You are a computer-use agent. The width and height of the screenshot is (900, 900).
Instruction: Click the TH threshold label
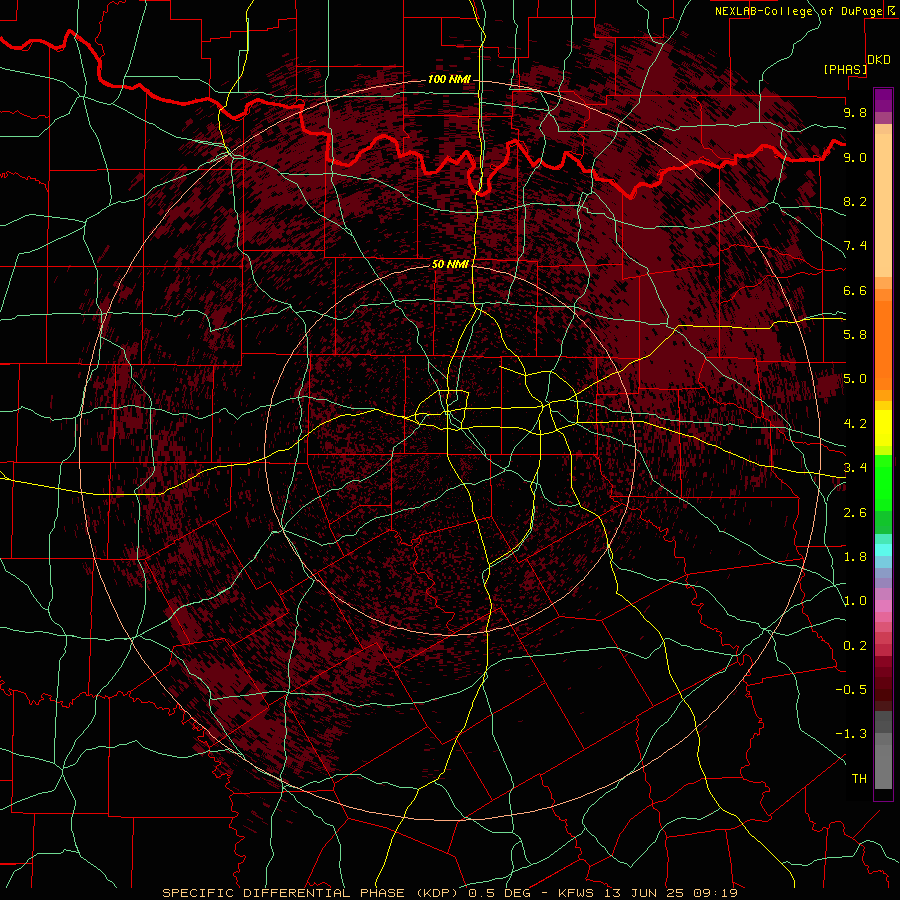[859, 779]
